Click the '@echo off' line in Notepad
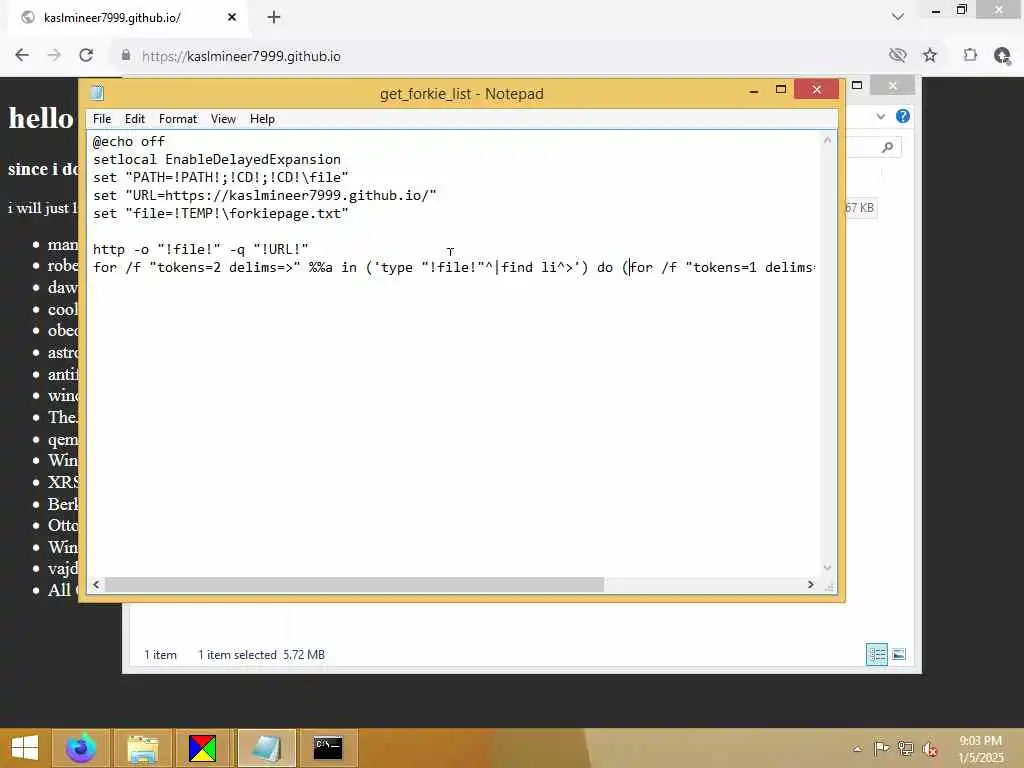The image size is (1024, 768). [x=129, y=141]
